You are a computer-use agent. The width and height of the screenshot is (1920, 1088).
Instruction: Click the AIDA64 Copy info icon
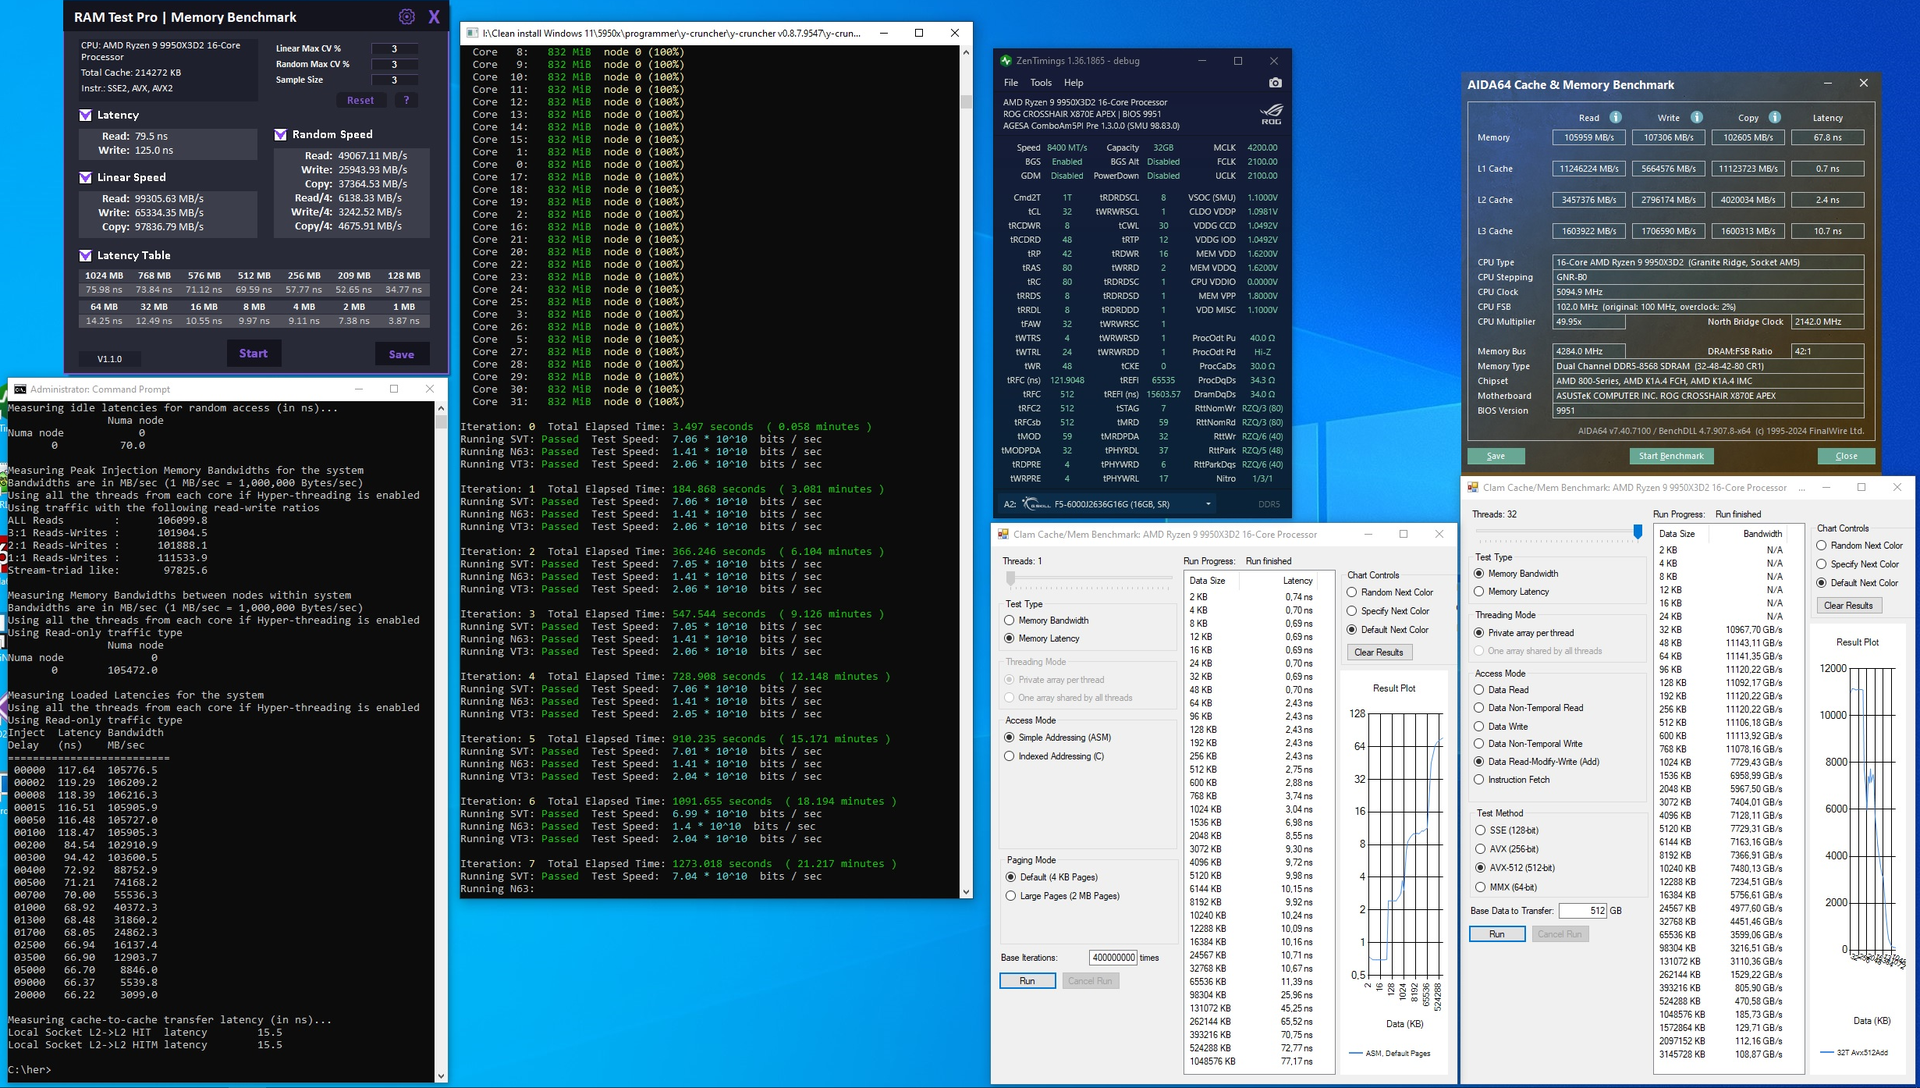(x=1774, y=117)
